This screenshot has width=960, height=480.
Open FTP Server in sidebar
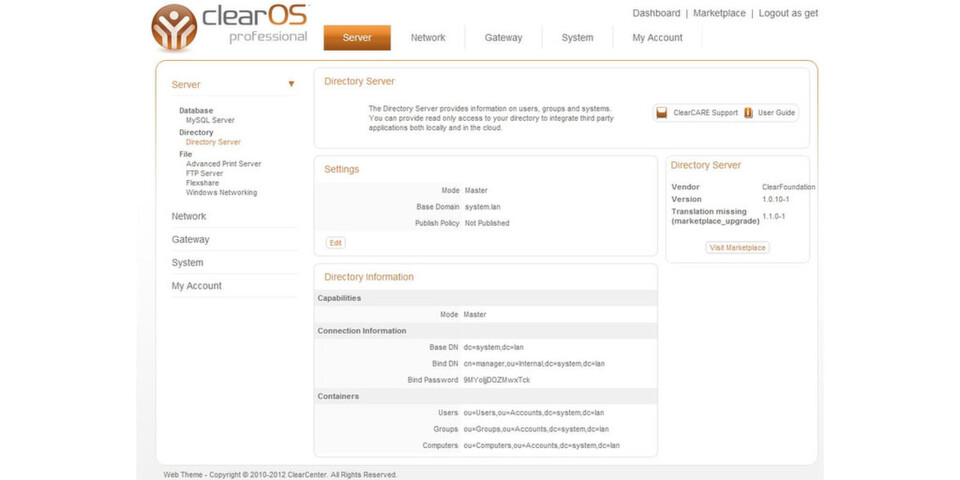click(x=204, y=173)
